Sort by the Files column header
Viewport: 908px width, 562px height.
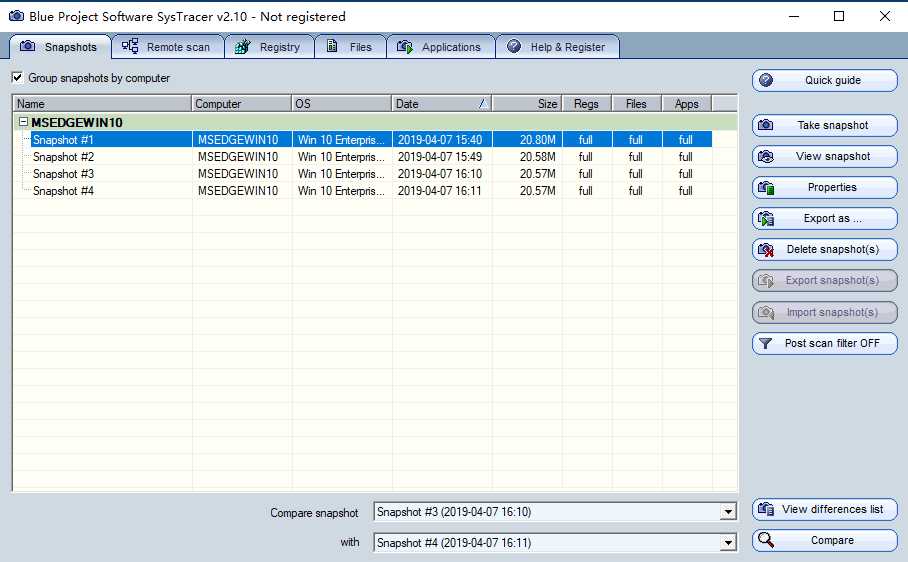pyautogui.click(x=636, y=104)
